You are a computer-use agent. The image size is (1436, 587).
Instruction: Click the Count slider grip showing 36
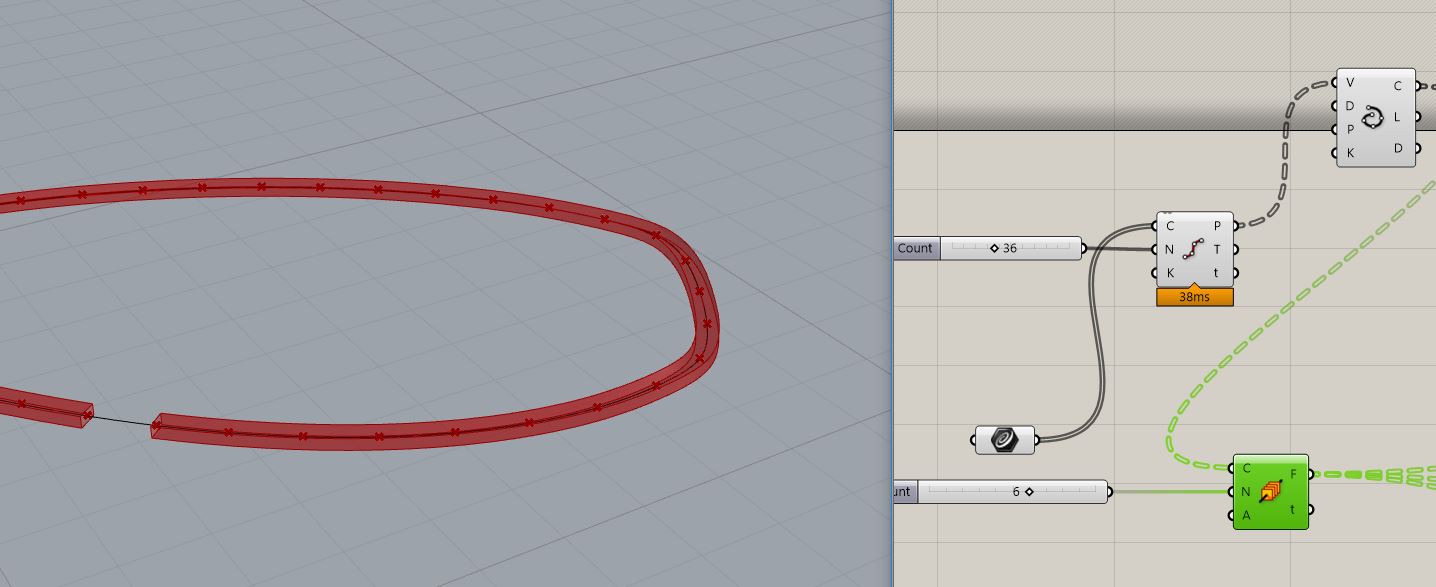(994, 248)
